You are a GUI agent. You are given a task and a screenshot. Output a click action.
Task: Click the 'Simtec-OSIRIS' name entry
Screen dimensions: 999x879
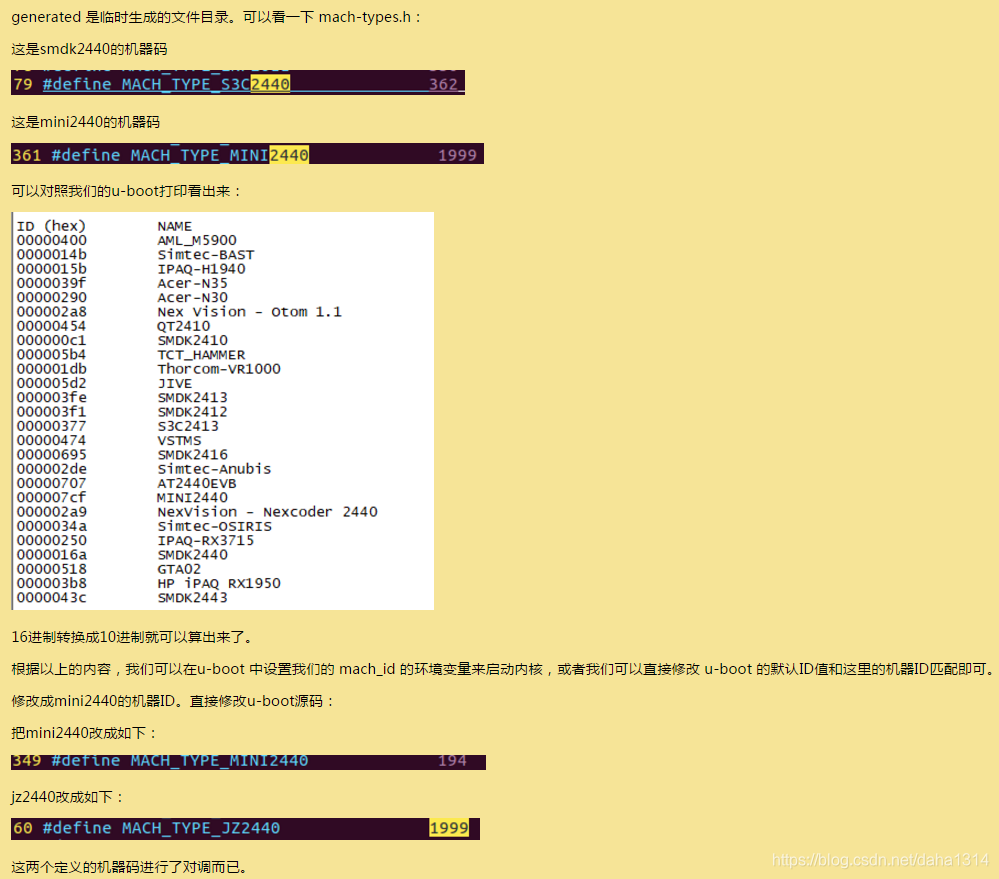[x=215, y=526]
